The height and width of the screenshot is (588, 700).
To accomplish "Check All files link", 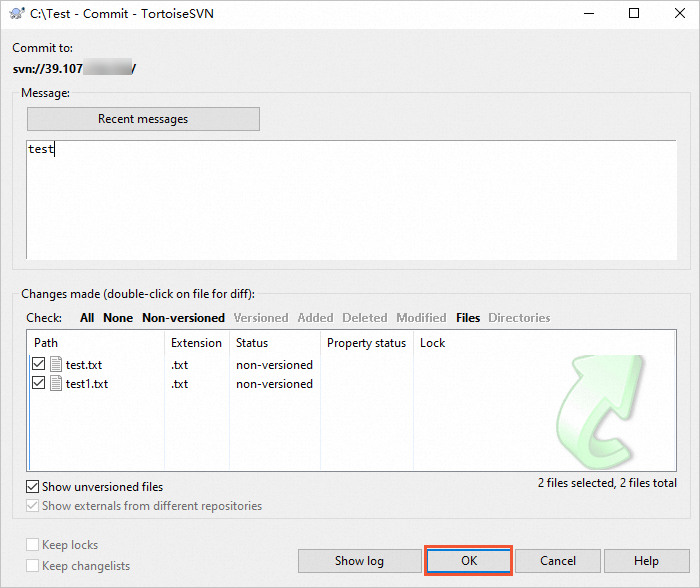I will [x=87, y=317].
